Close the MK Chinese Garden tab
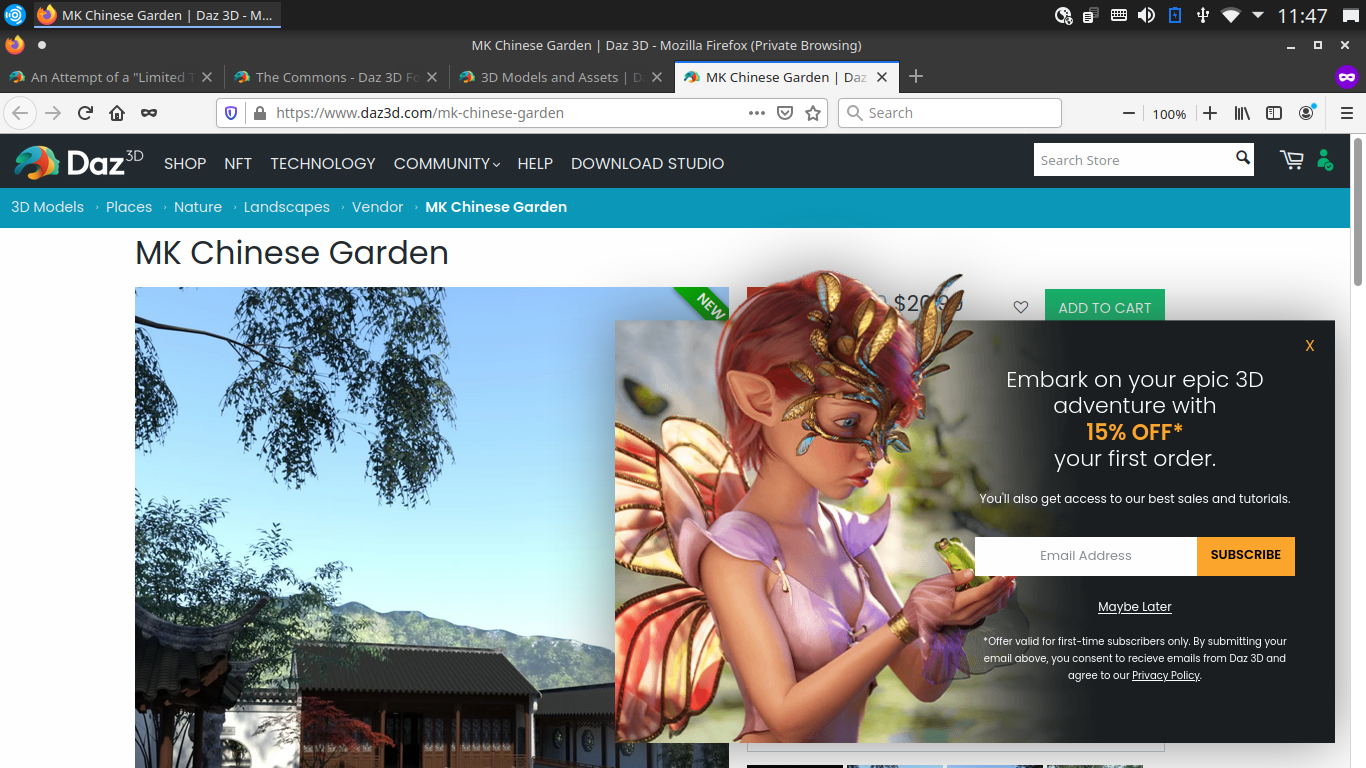The height and width of the screenshot is (768, 1366). (x=882, y=77)
